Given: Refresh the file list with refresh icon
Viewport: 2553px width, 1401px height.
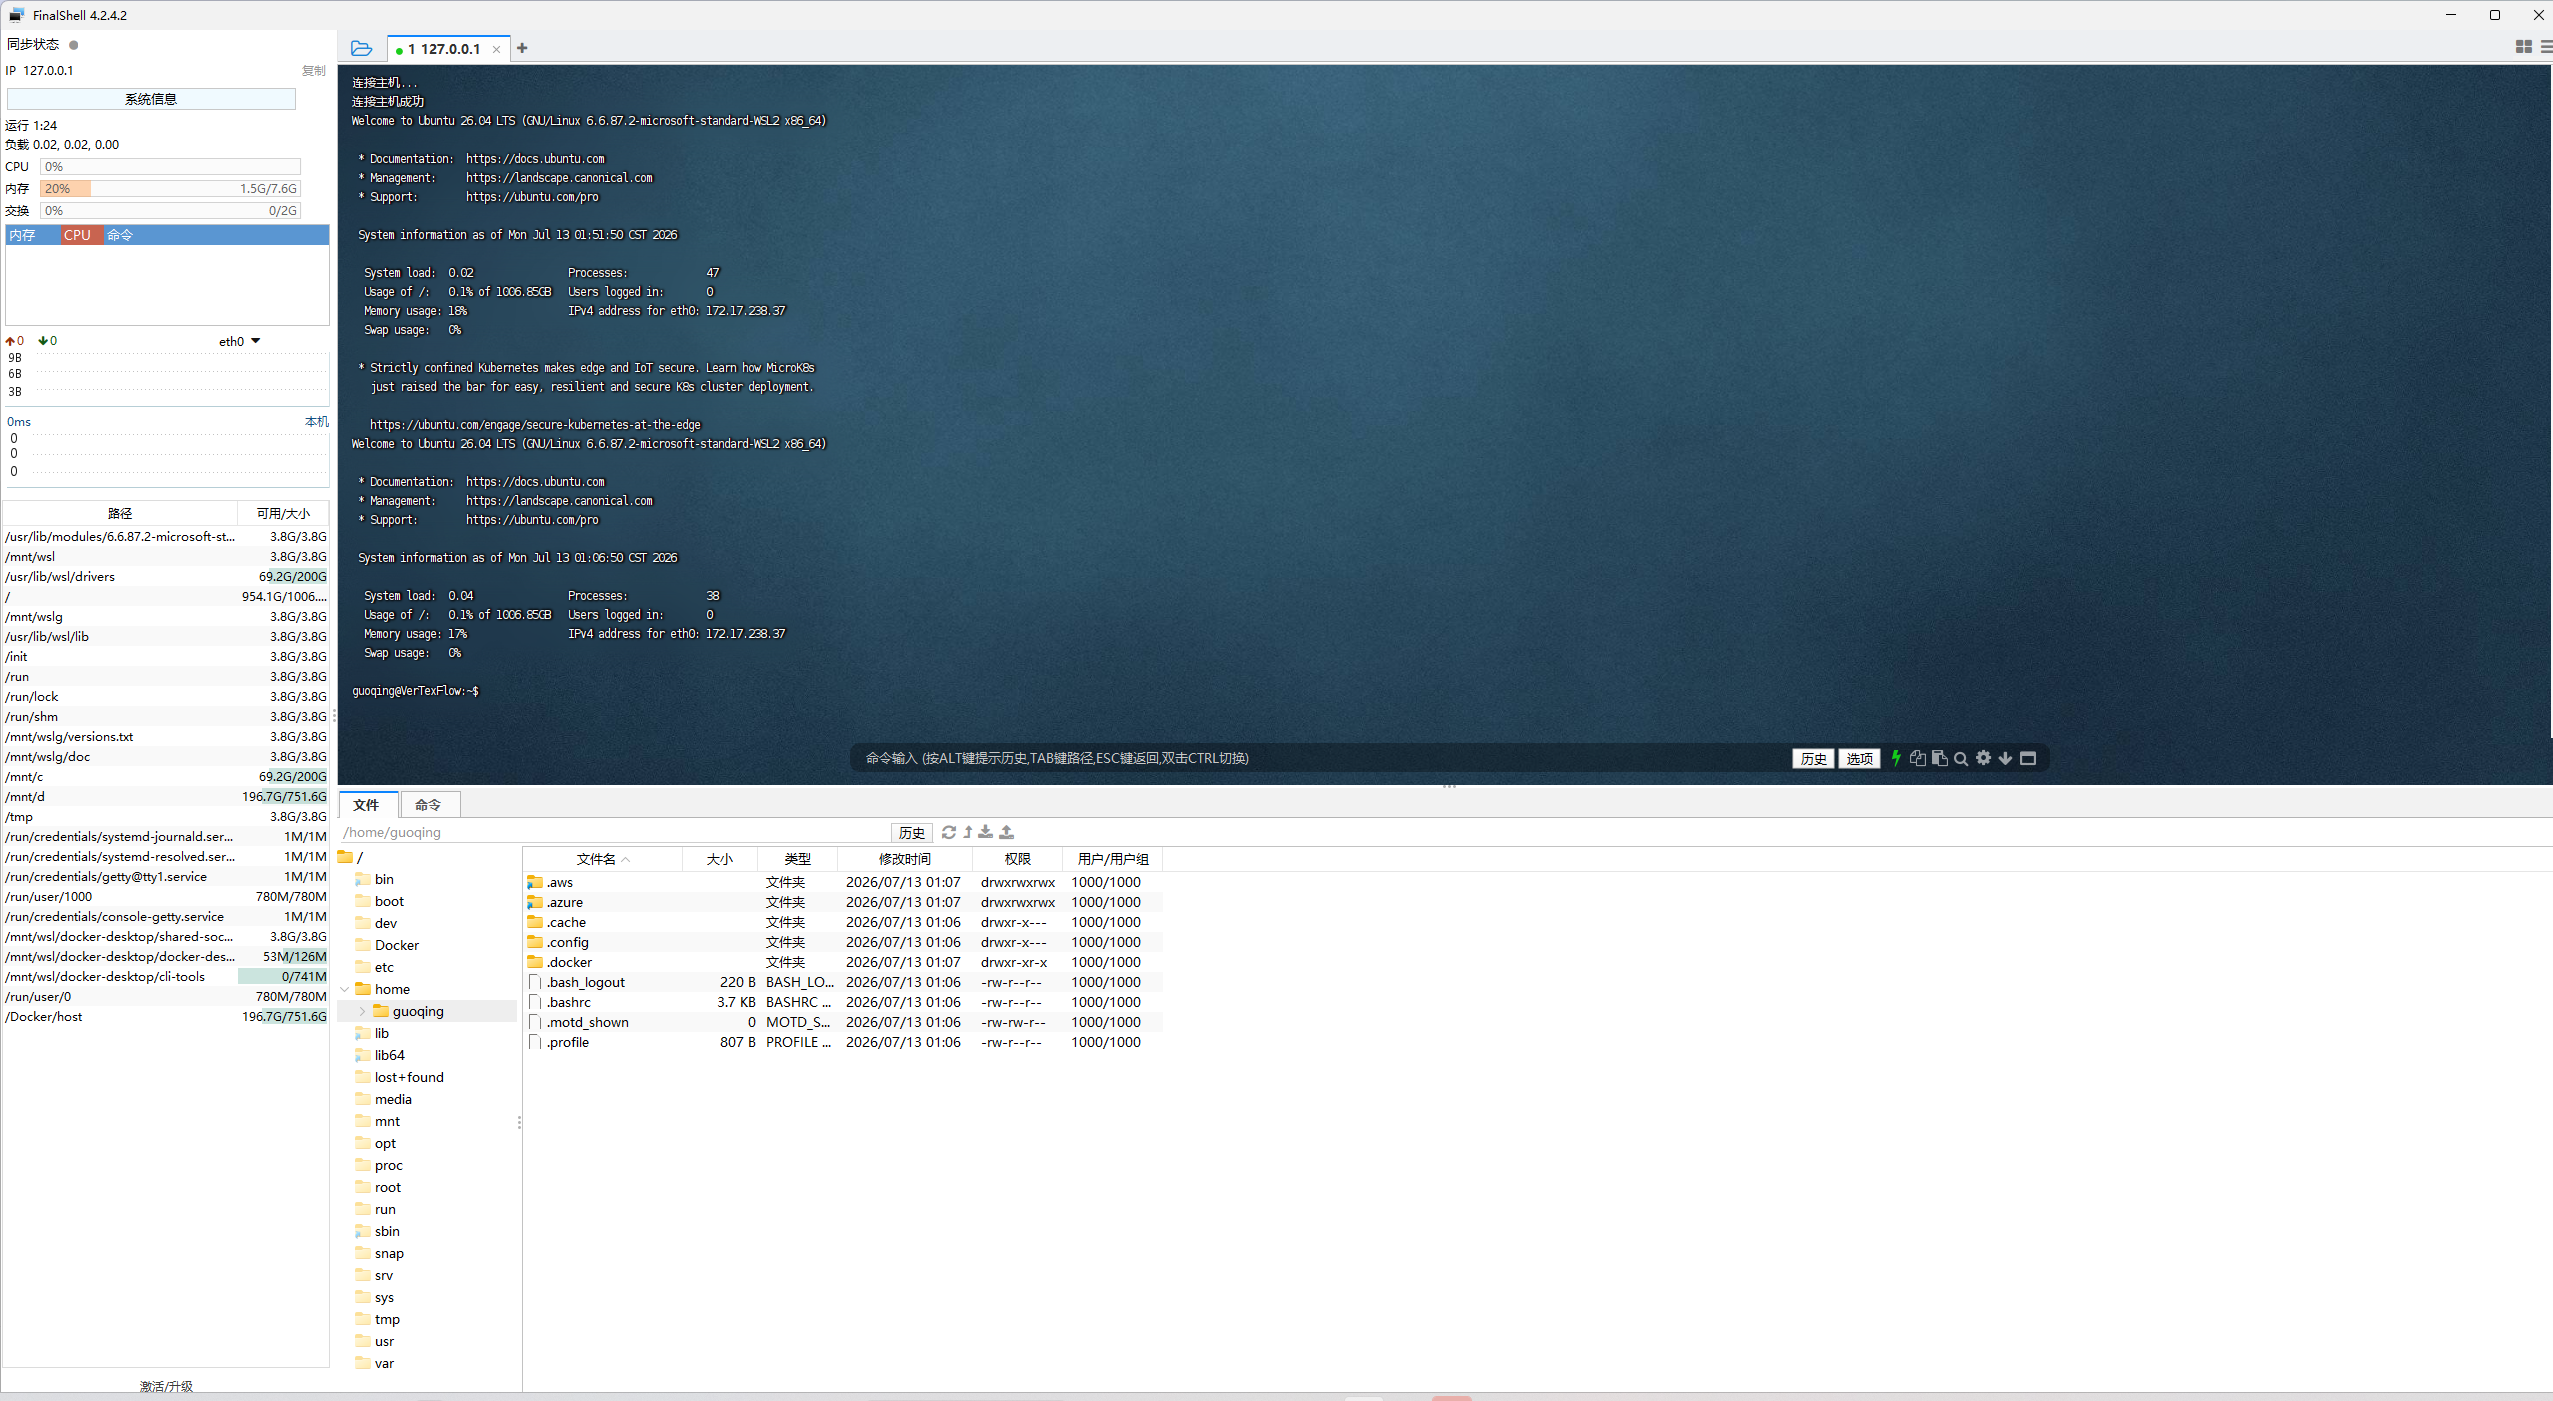Looking at the screenshot, I should (949, 832).
